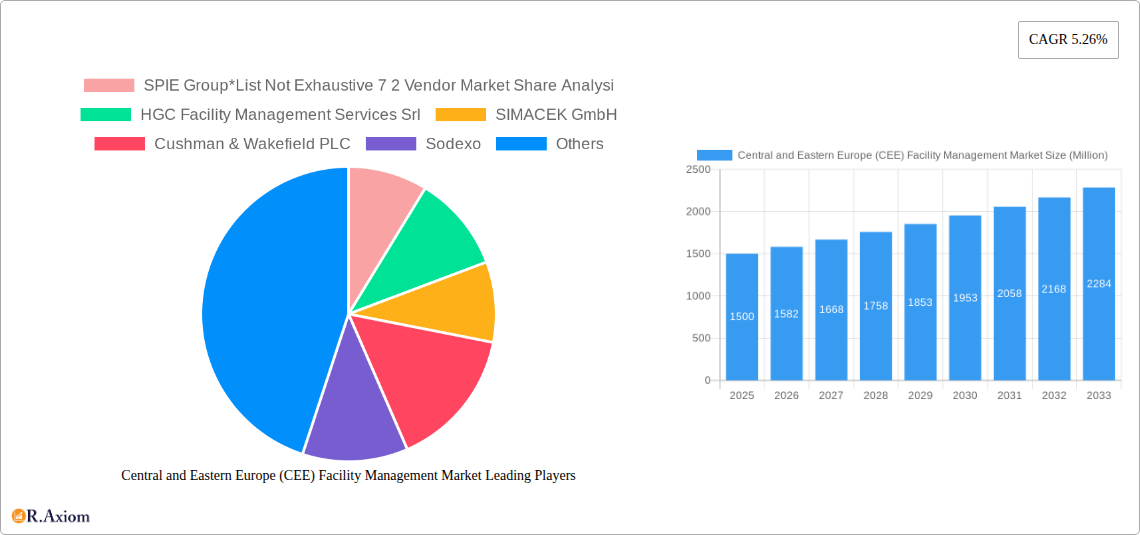
Task: Click the 2025 bar showing 1500
Action: (742, 317)
